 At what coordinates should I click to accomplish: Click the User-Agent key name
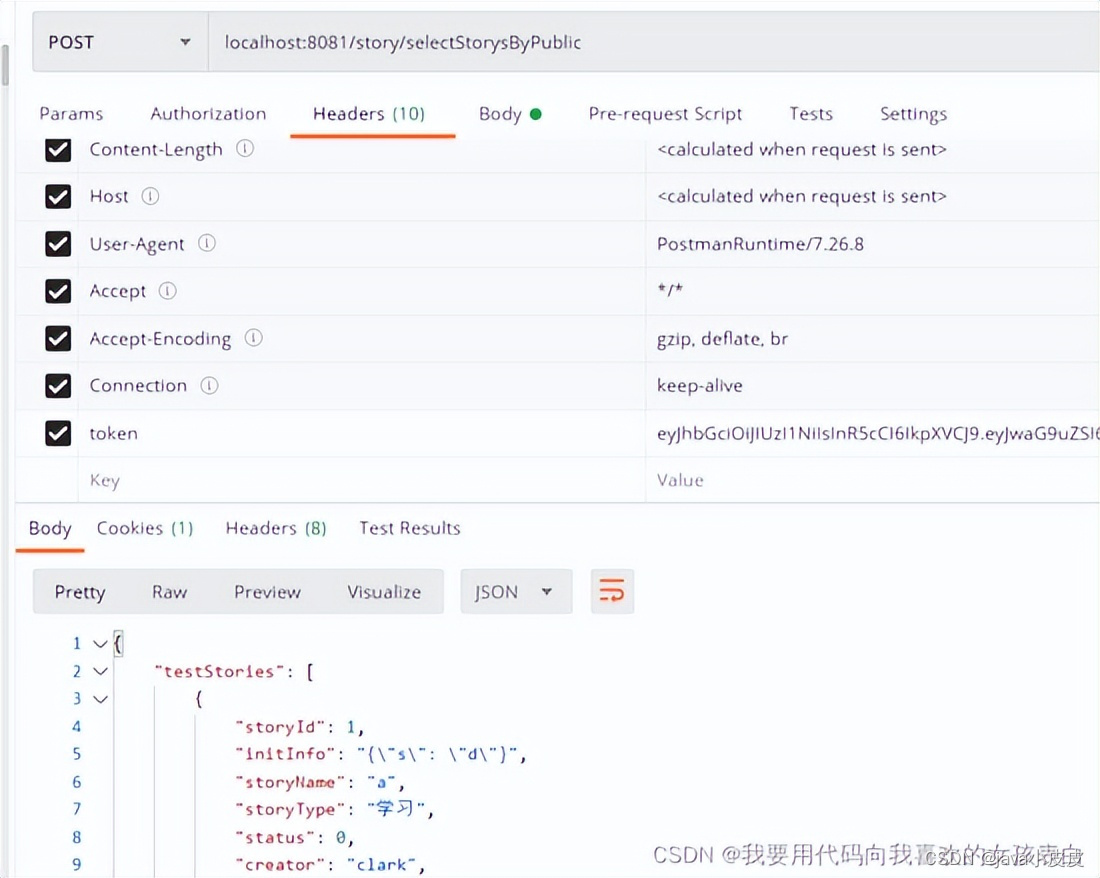(137, 244)
